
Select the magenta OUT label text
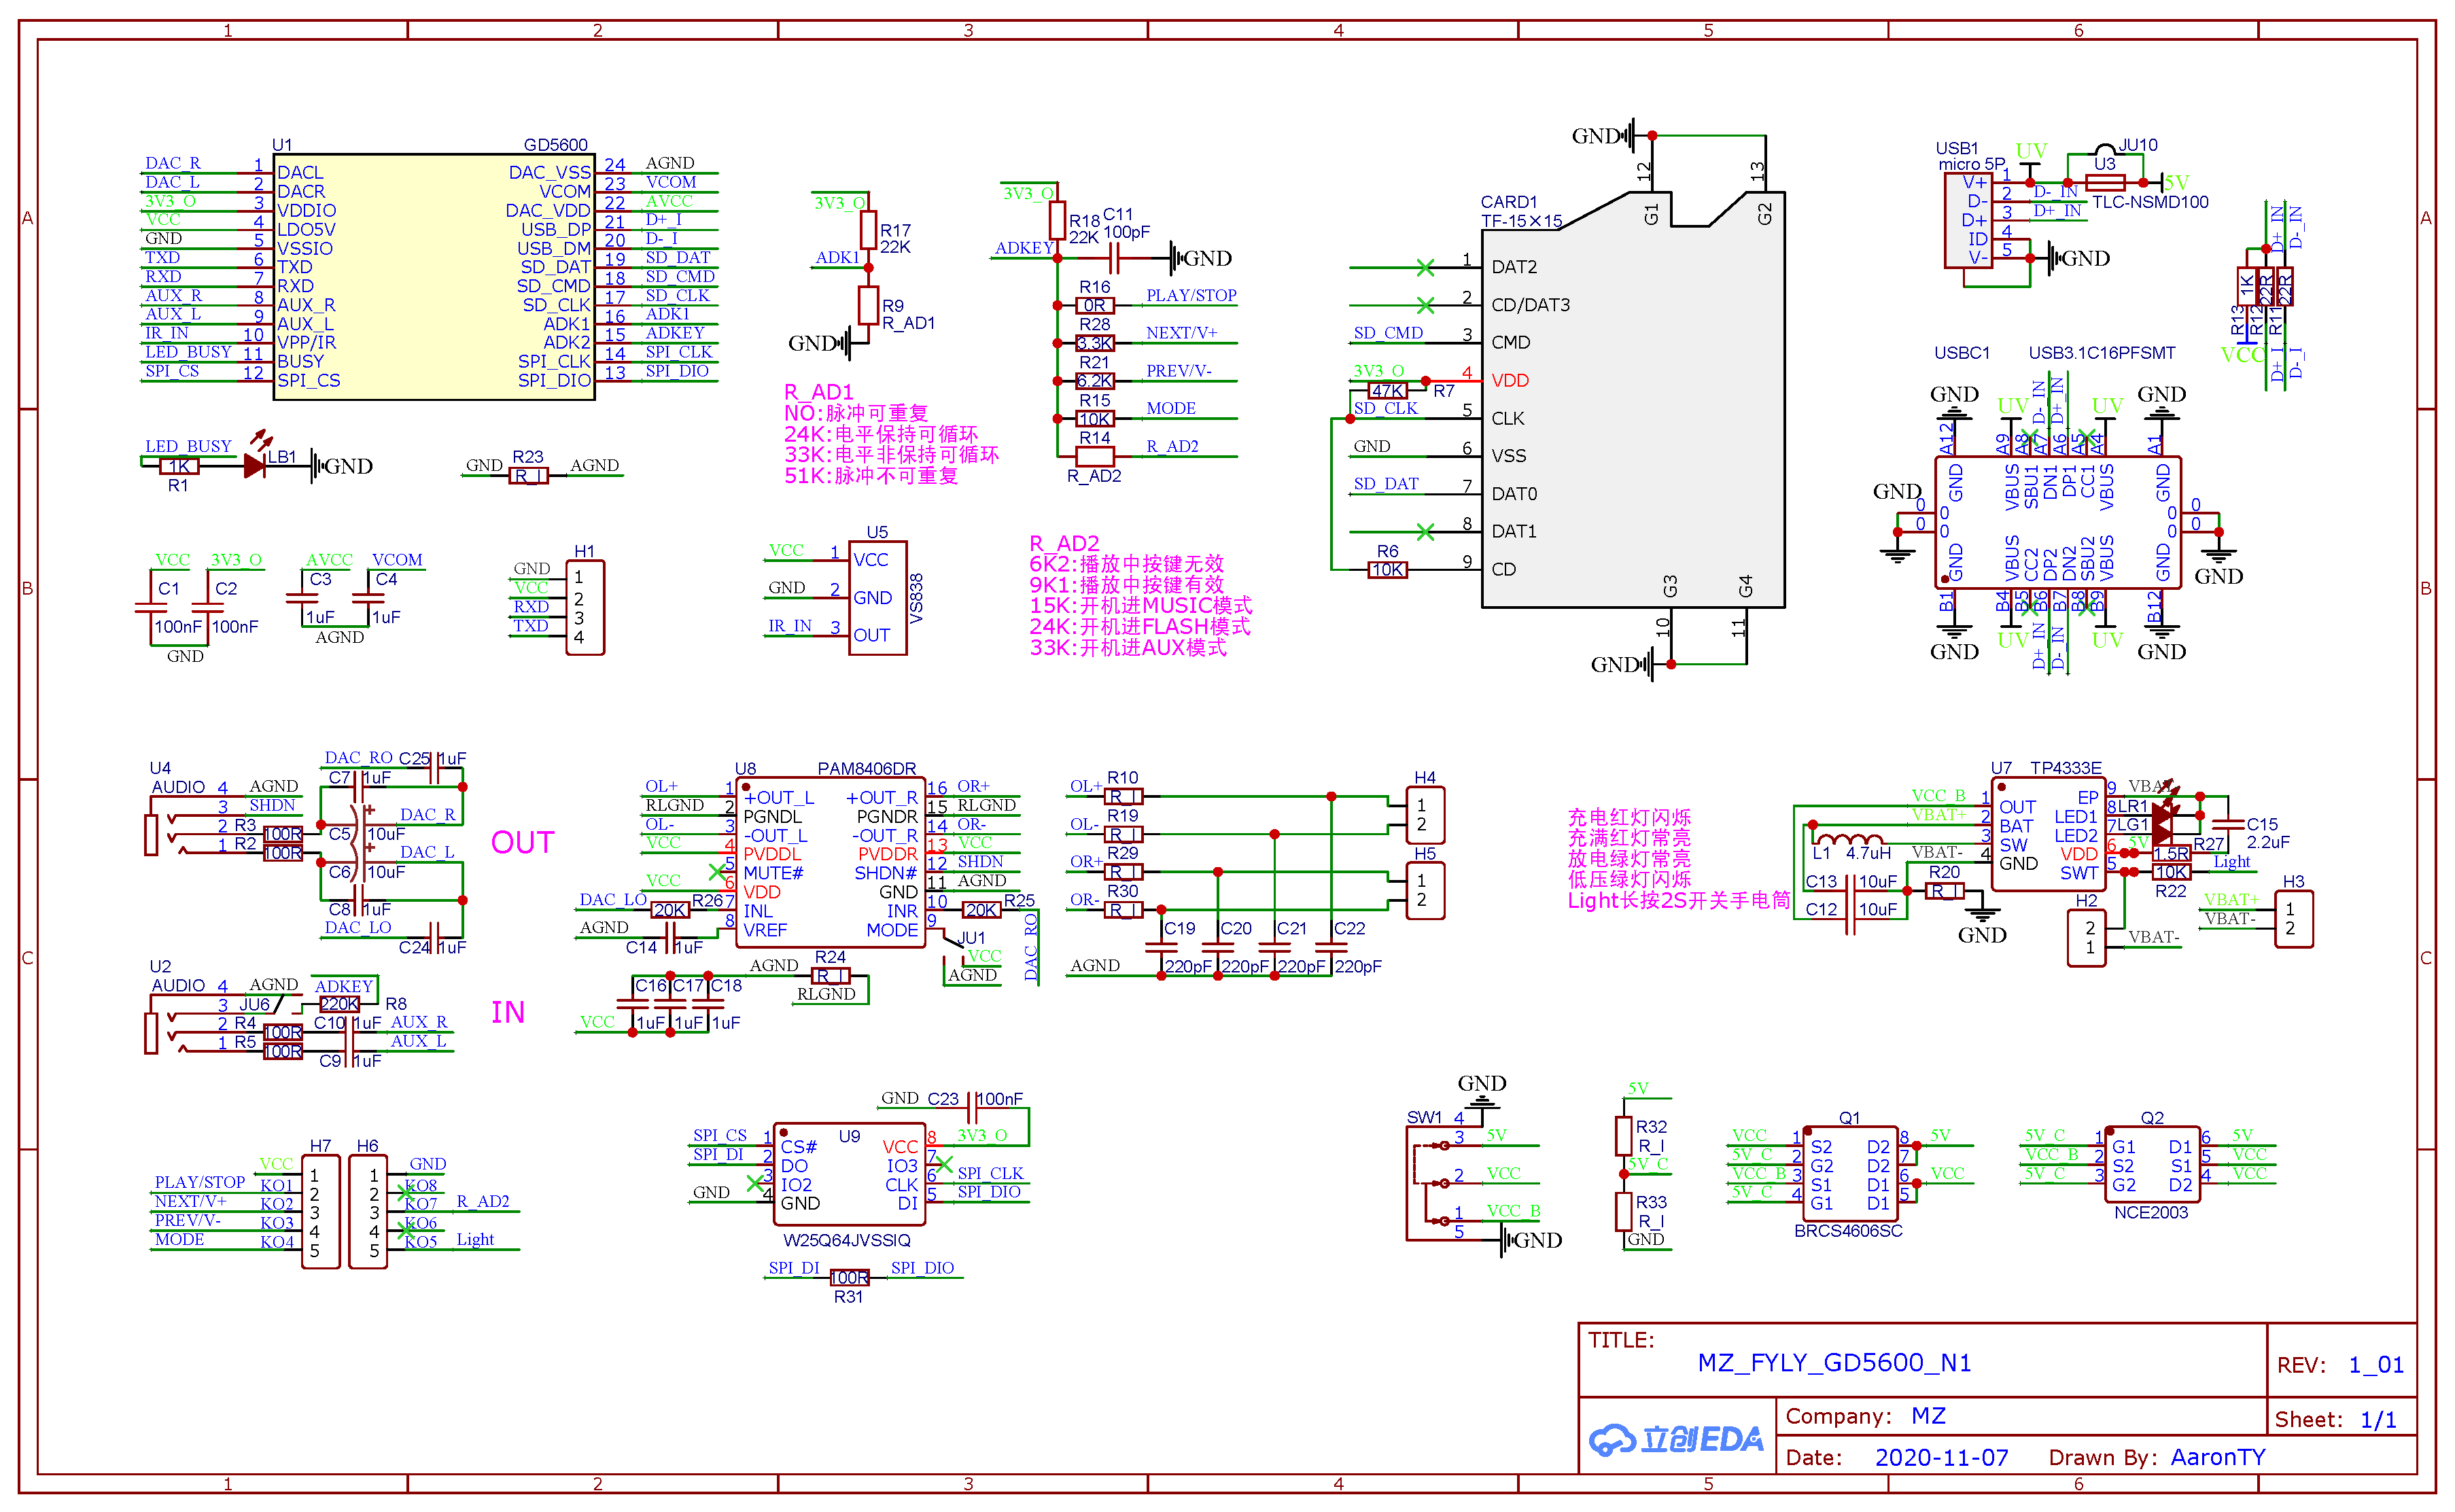[x=522, y=843]
